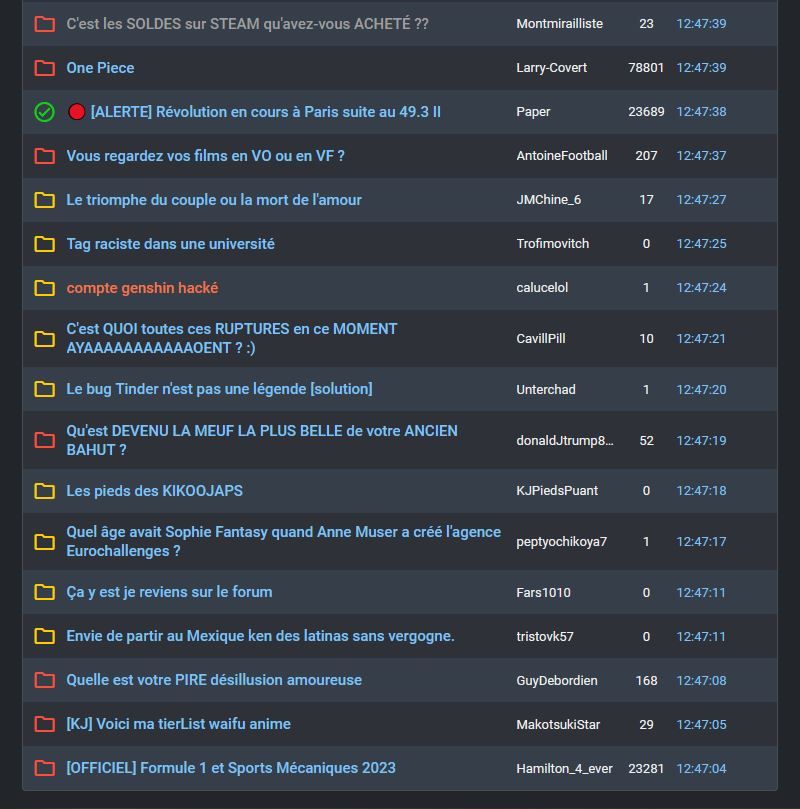Open Le triomphe du couple topic
Image resolution: width=800 pixels, height=809 pixels.
tap(214, 200)
